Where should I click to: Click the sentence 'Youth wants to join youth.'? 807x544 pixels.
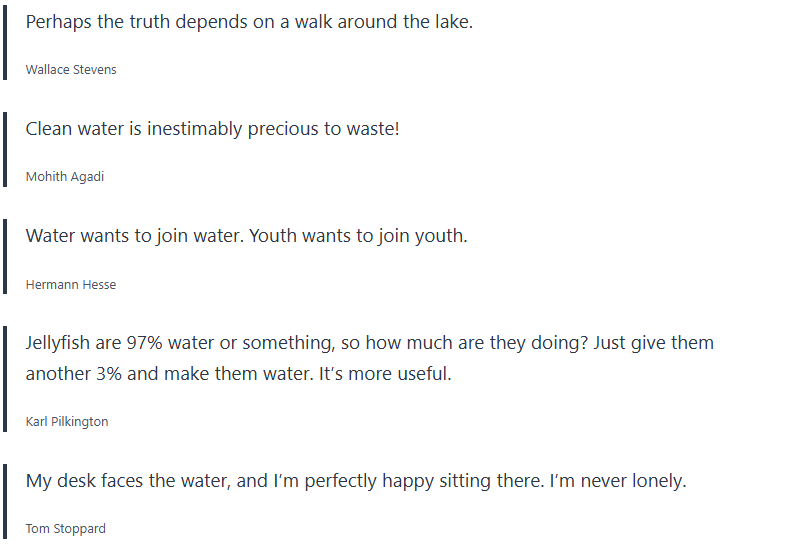click(x=358, y=236)
